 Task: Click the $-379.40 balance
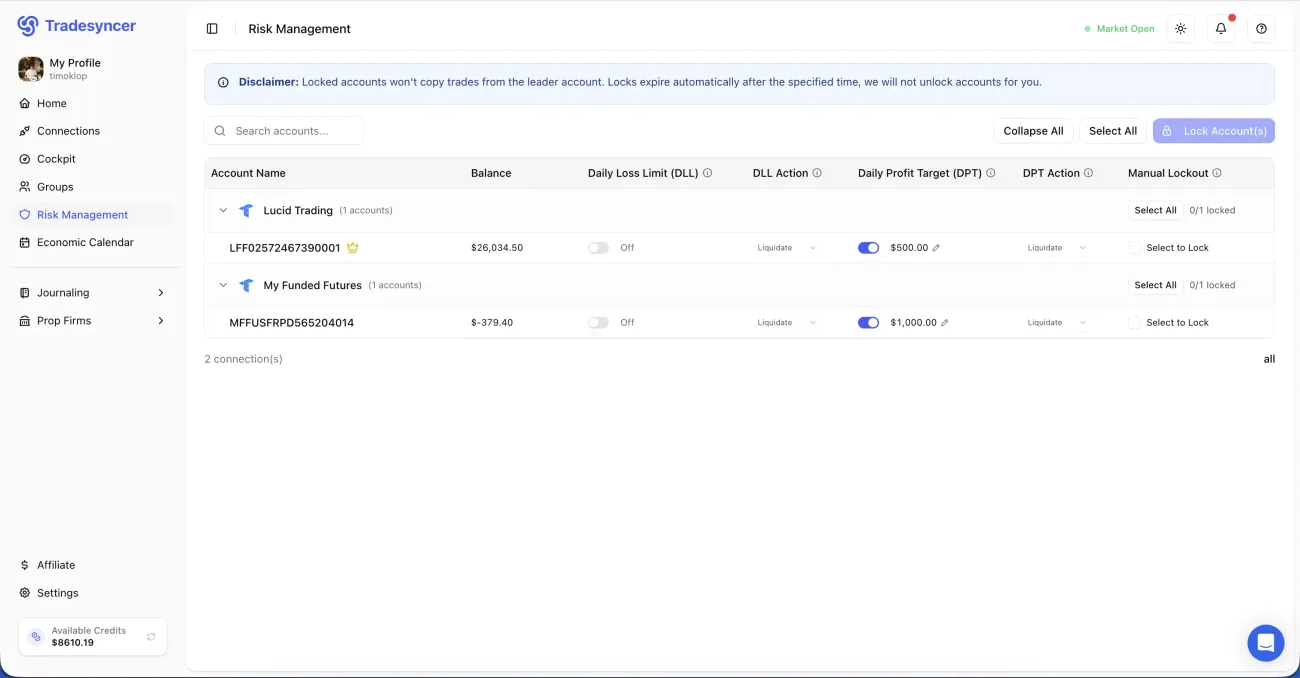[x=492, y=323]
